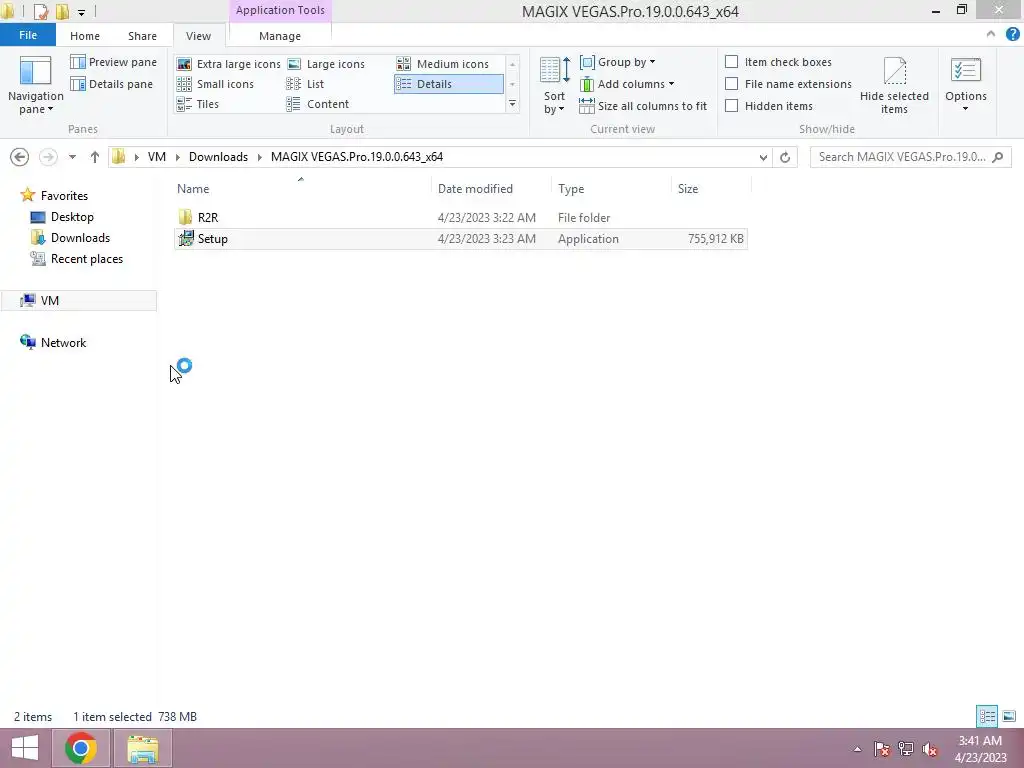Click the 755,912 KB size cell
1024x768 pixels.
pyautogui.click(x=715, y=238)
